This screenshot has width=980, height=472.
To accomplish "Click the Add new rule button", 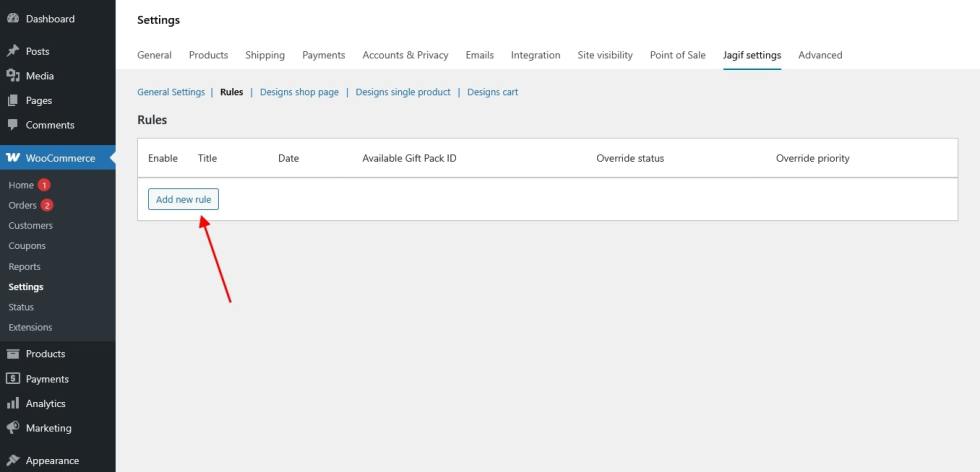I will 183,200.
